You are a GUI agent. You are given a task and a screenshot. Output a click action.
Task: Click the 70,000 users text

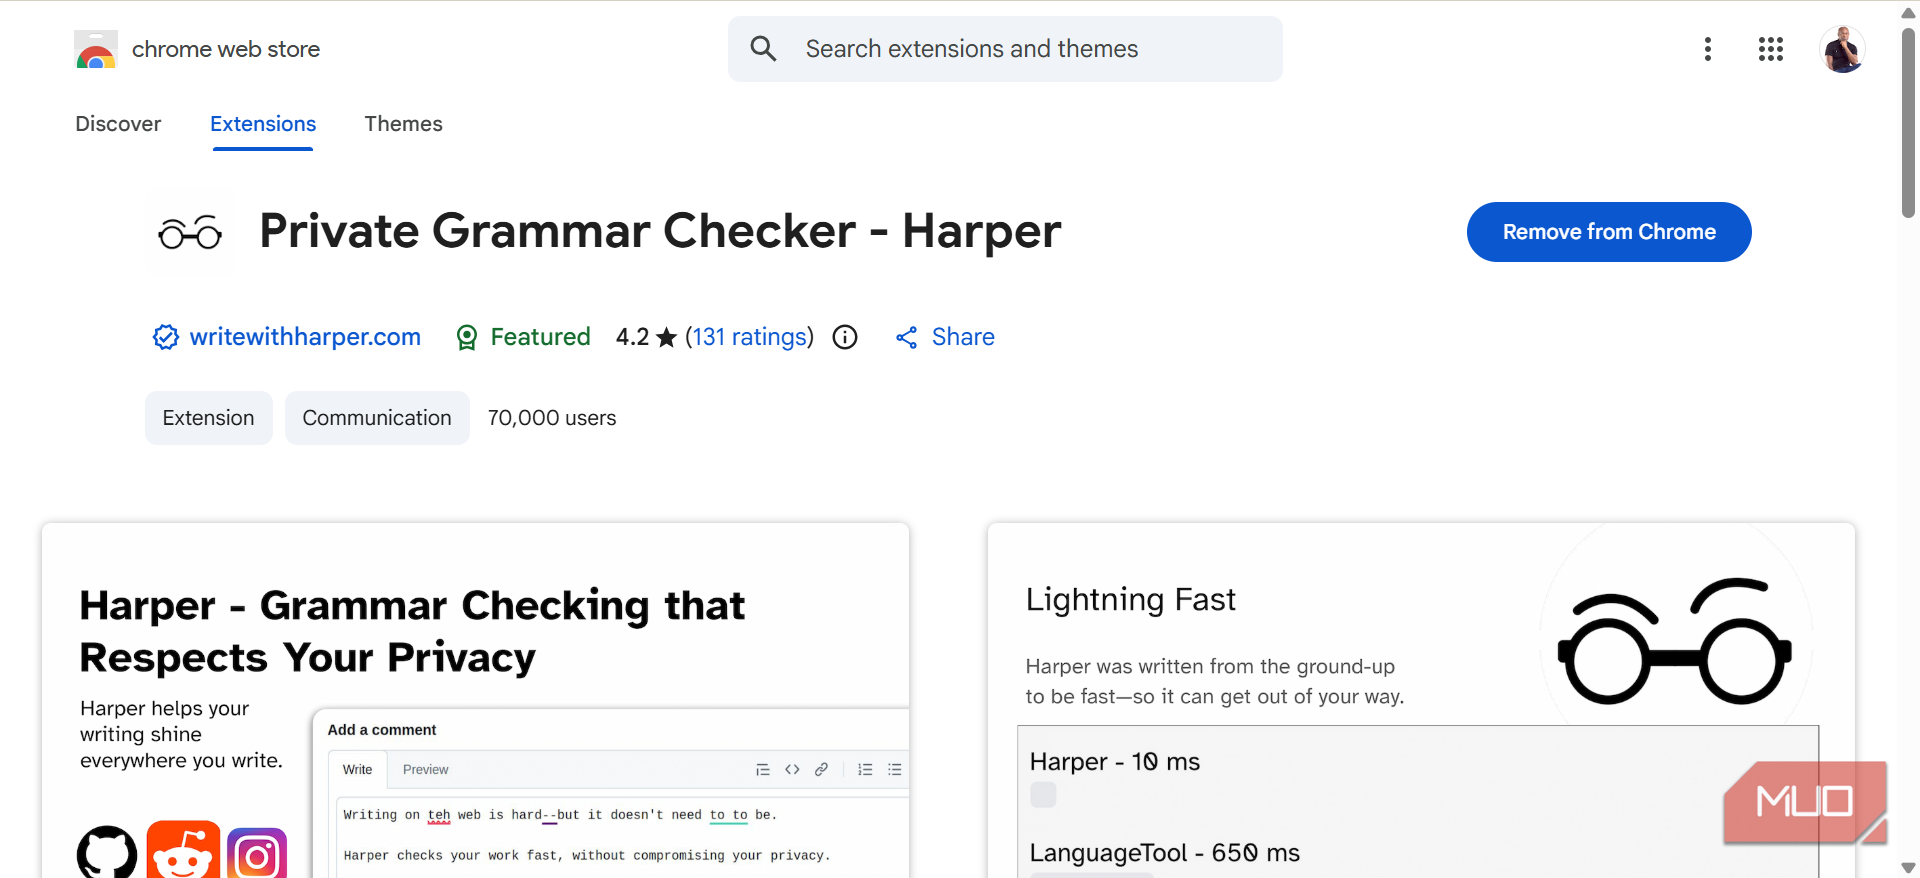click(552, 418)
